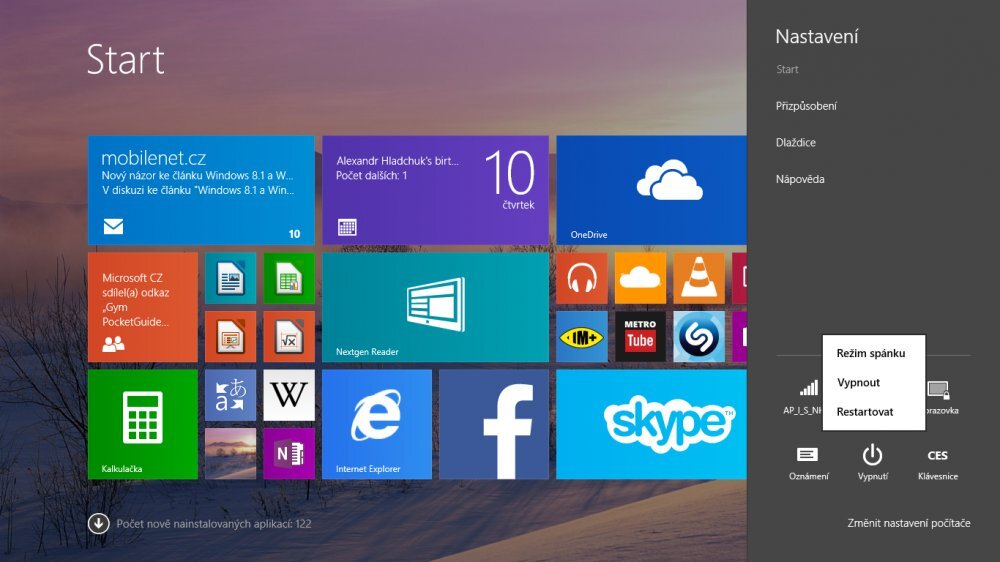Launch the Skype tile
The image size is (1000, 562).
tap(651, 424)
